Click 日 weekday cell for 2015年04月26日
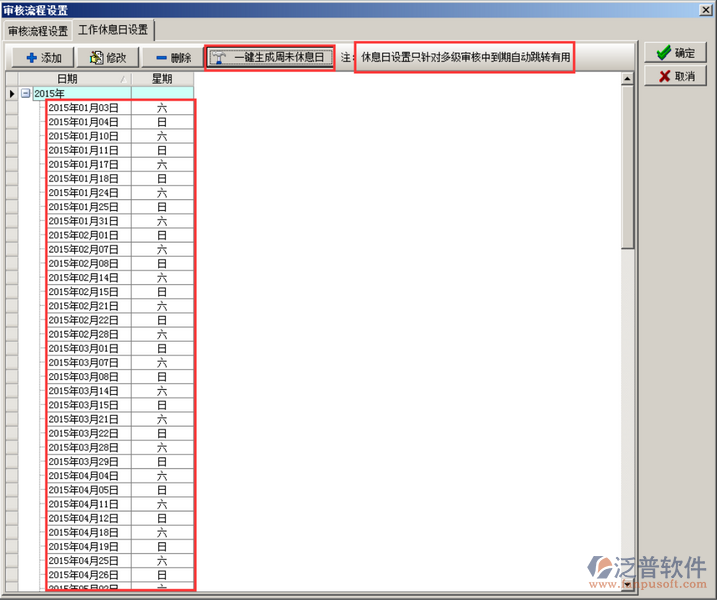This screenshot has width=717, height=600. pos(162,576)
